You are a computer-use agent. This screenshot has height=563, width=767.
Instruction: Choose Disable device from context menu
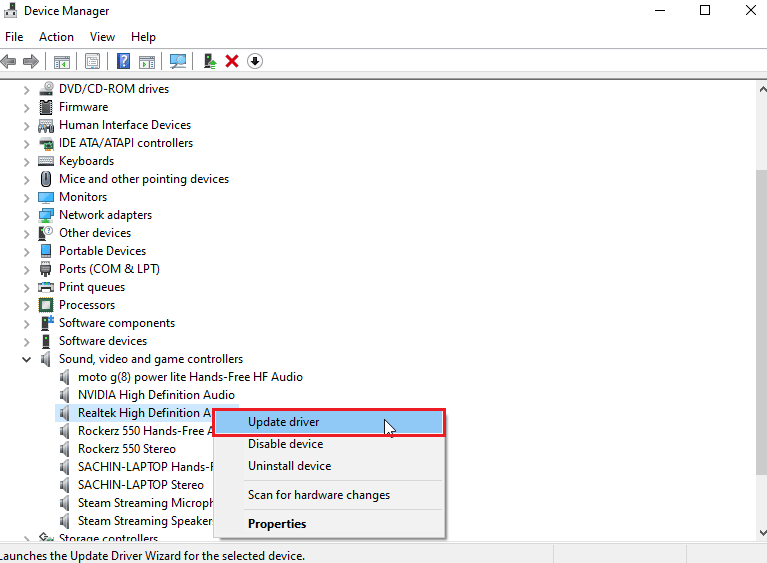tap(329, 444)
